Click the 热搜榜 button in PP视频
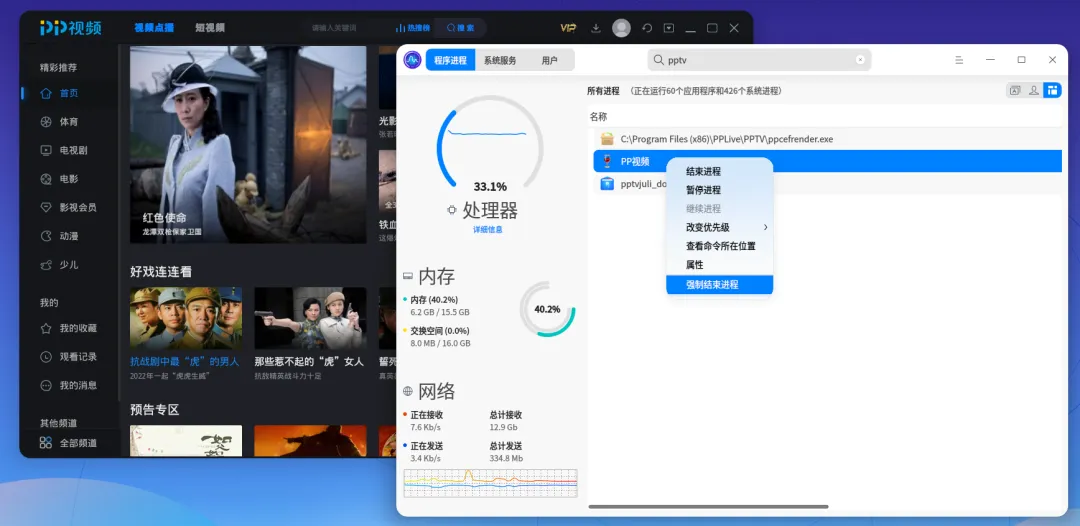1080x526 pixels. (413, 28)
